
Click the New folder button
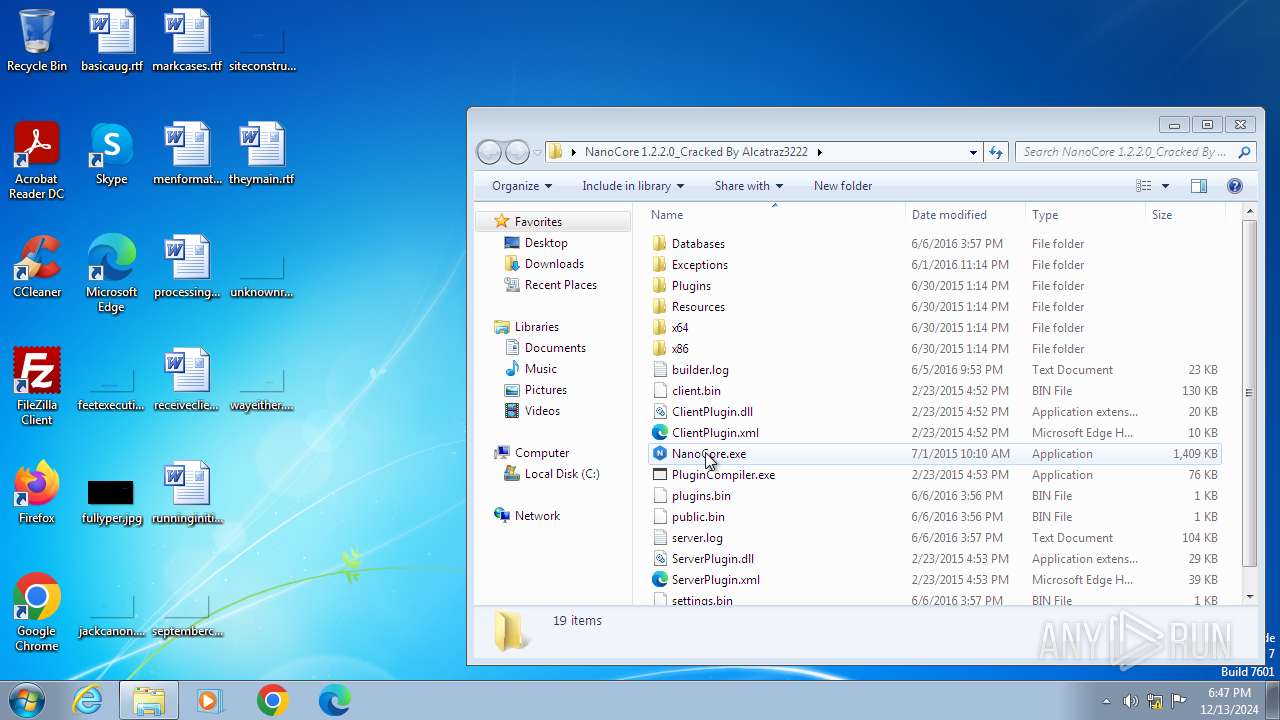[843, 186]
